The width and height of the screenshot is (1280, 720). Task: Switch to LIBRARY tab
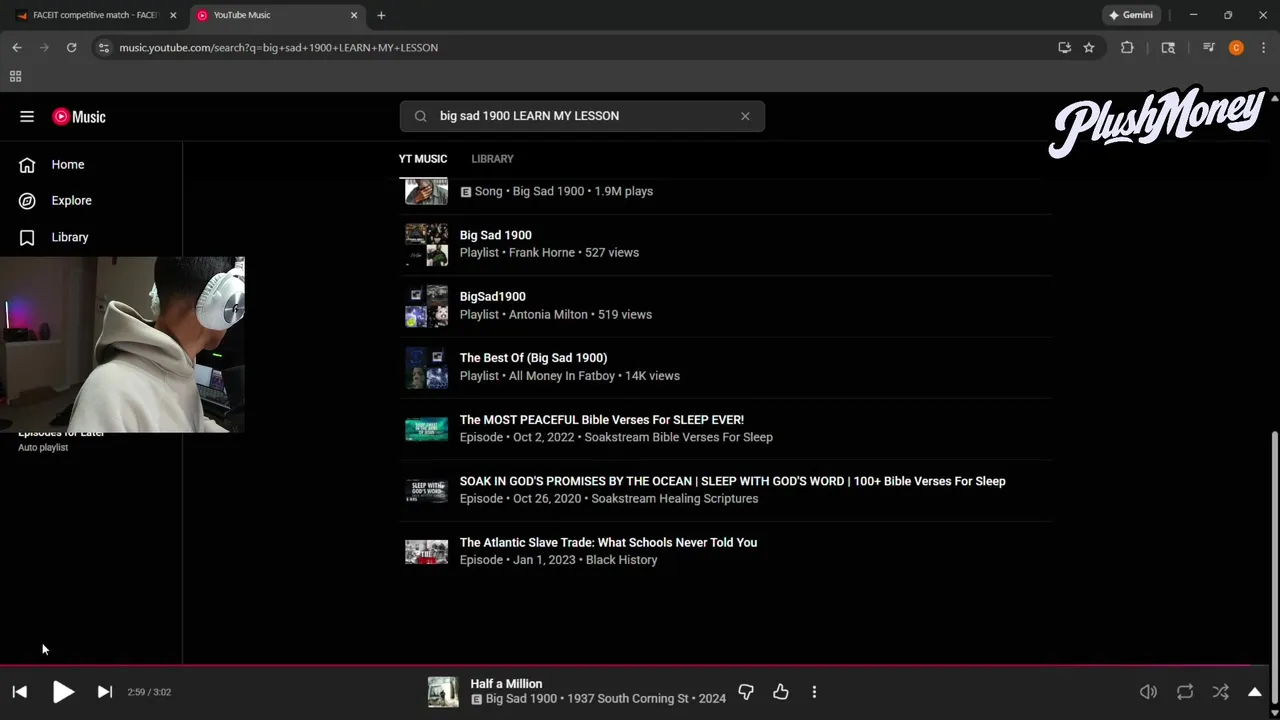492,159
